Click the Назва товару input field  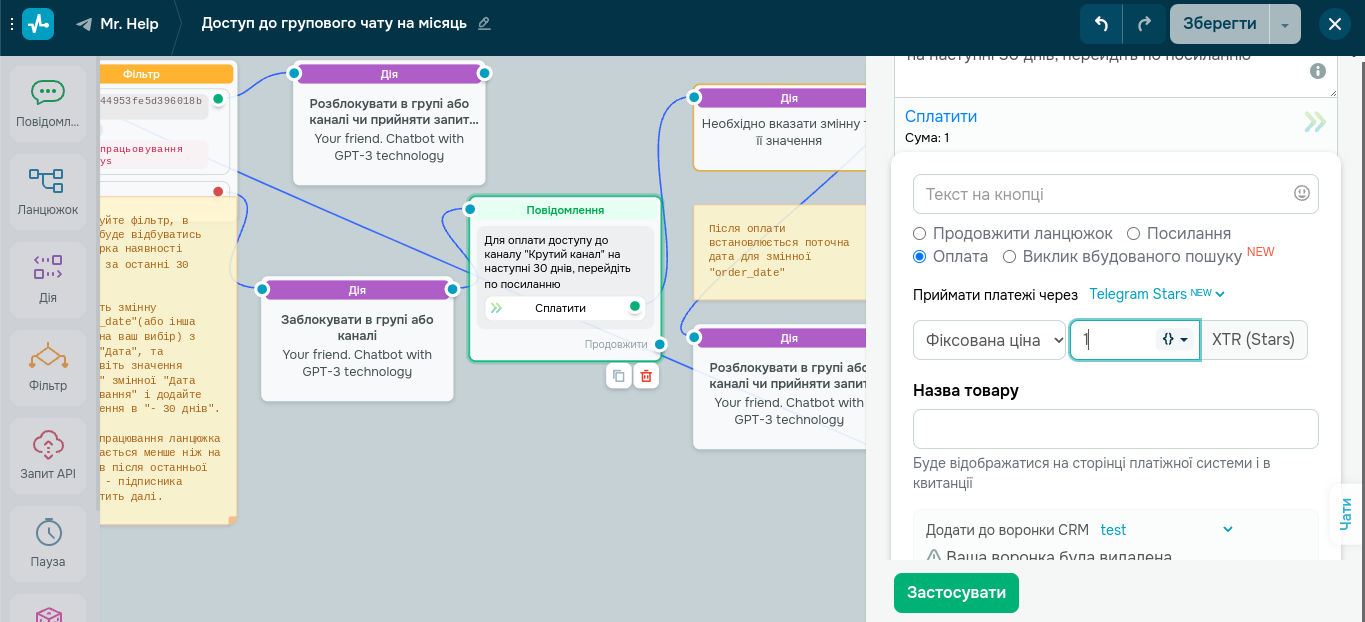click(1115, 429)
